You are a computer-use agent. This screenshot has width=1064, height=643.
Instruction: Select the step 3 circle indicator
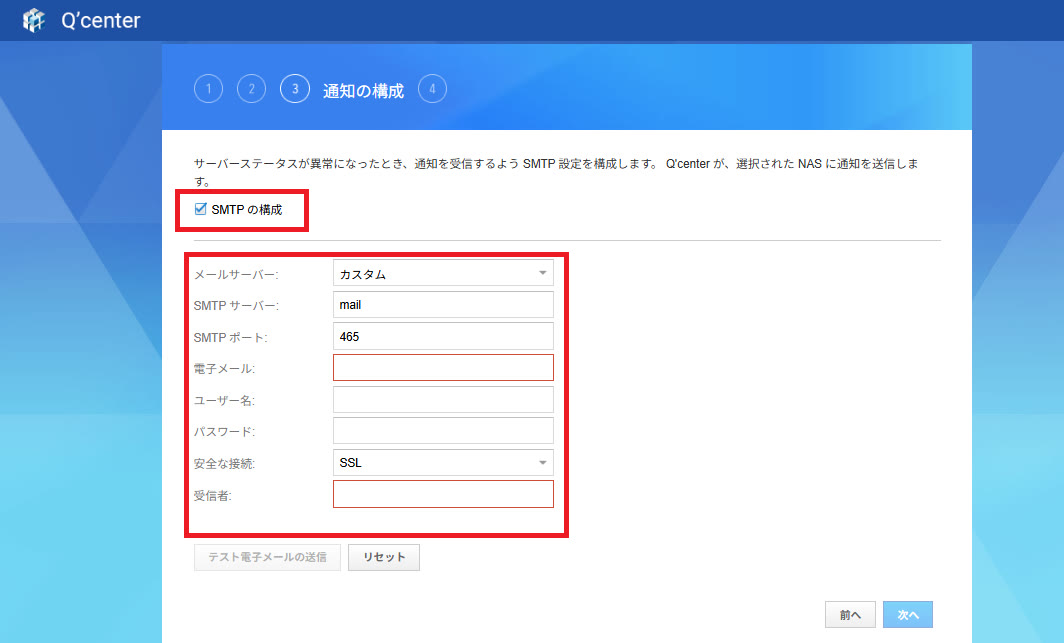[295, 89]
